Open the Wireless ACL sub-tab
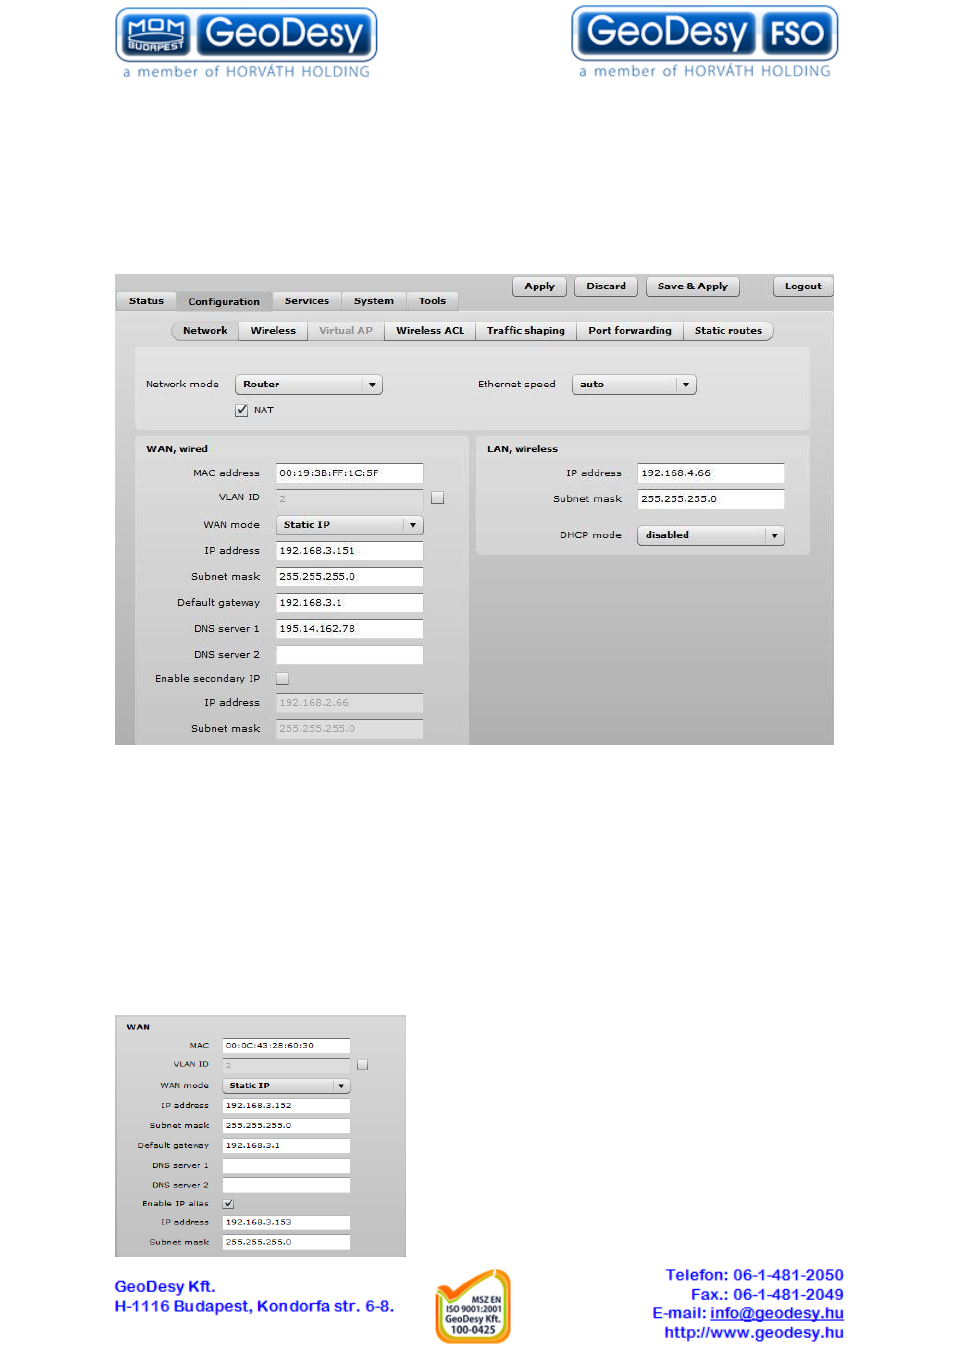 pyautogui.click(x=430, y=331)
